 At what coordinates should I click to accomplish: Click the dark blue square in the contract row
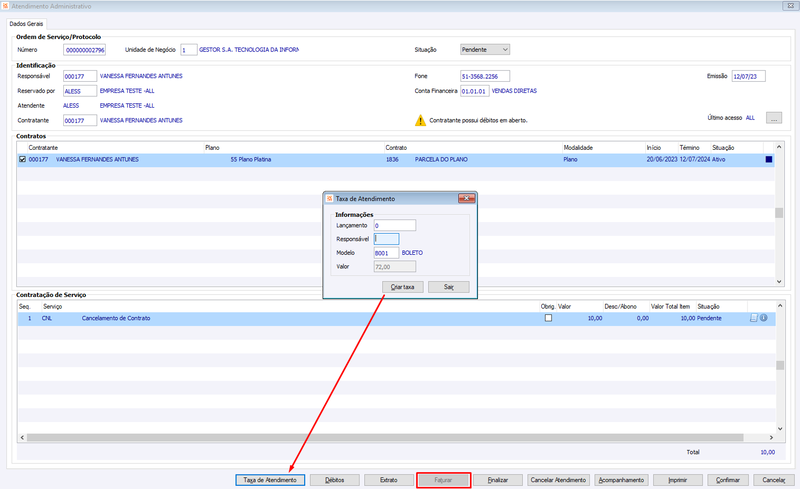click(769, 159)
